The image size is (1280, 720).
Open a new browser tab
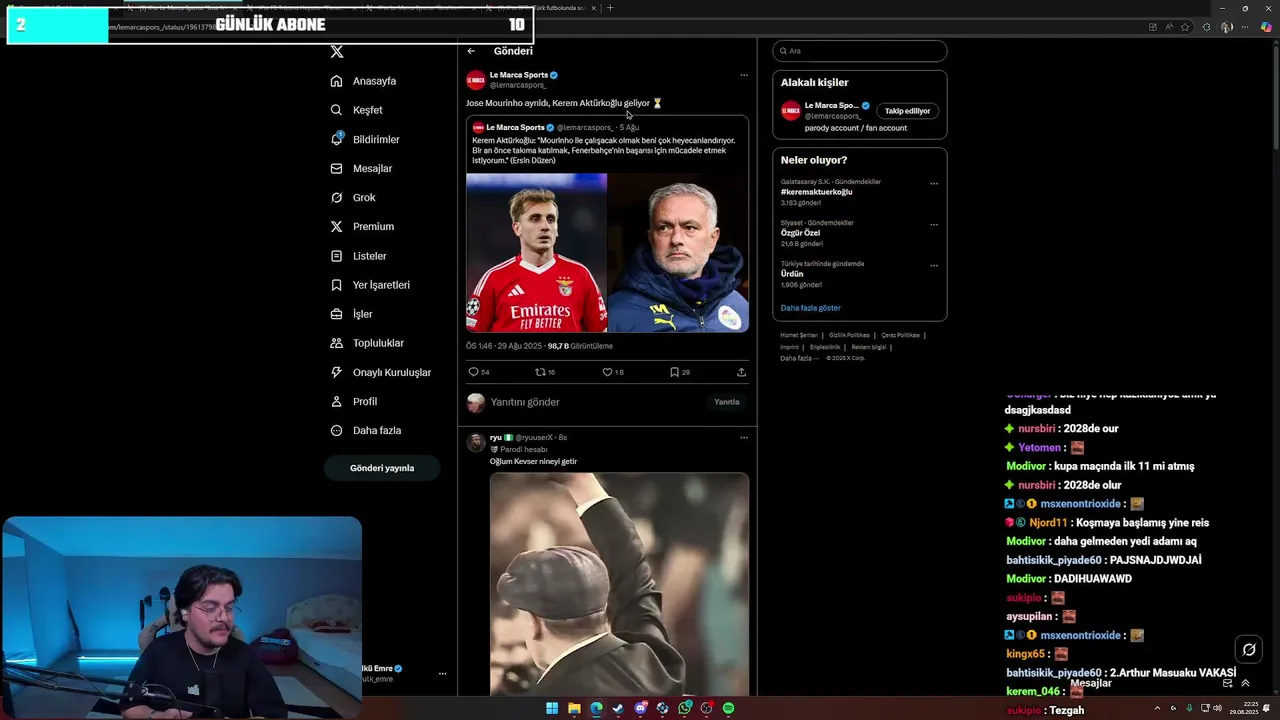tap(610, 8)
